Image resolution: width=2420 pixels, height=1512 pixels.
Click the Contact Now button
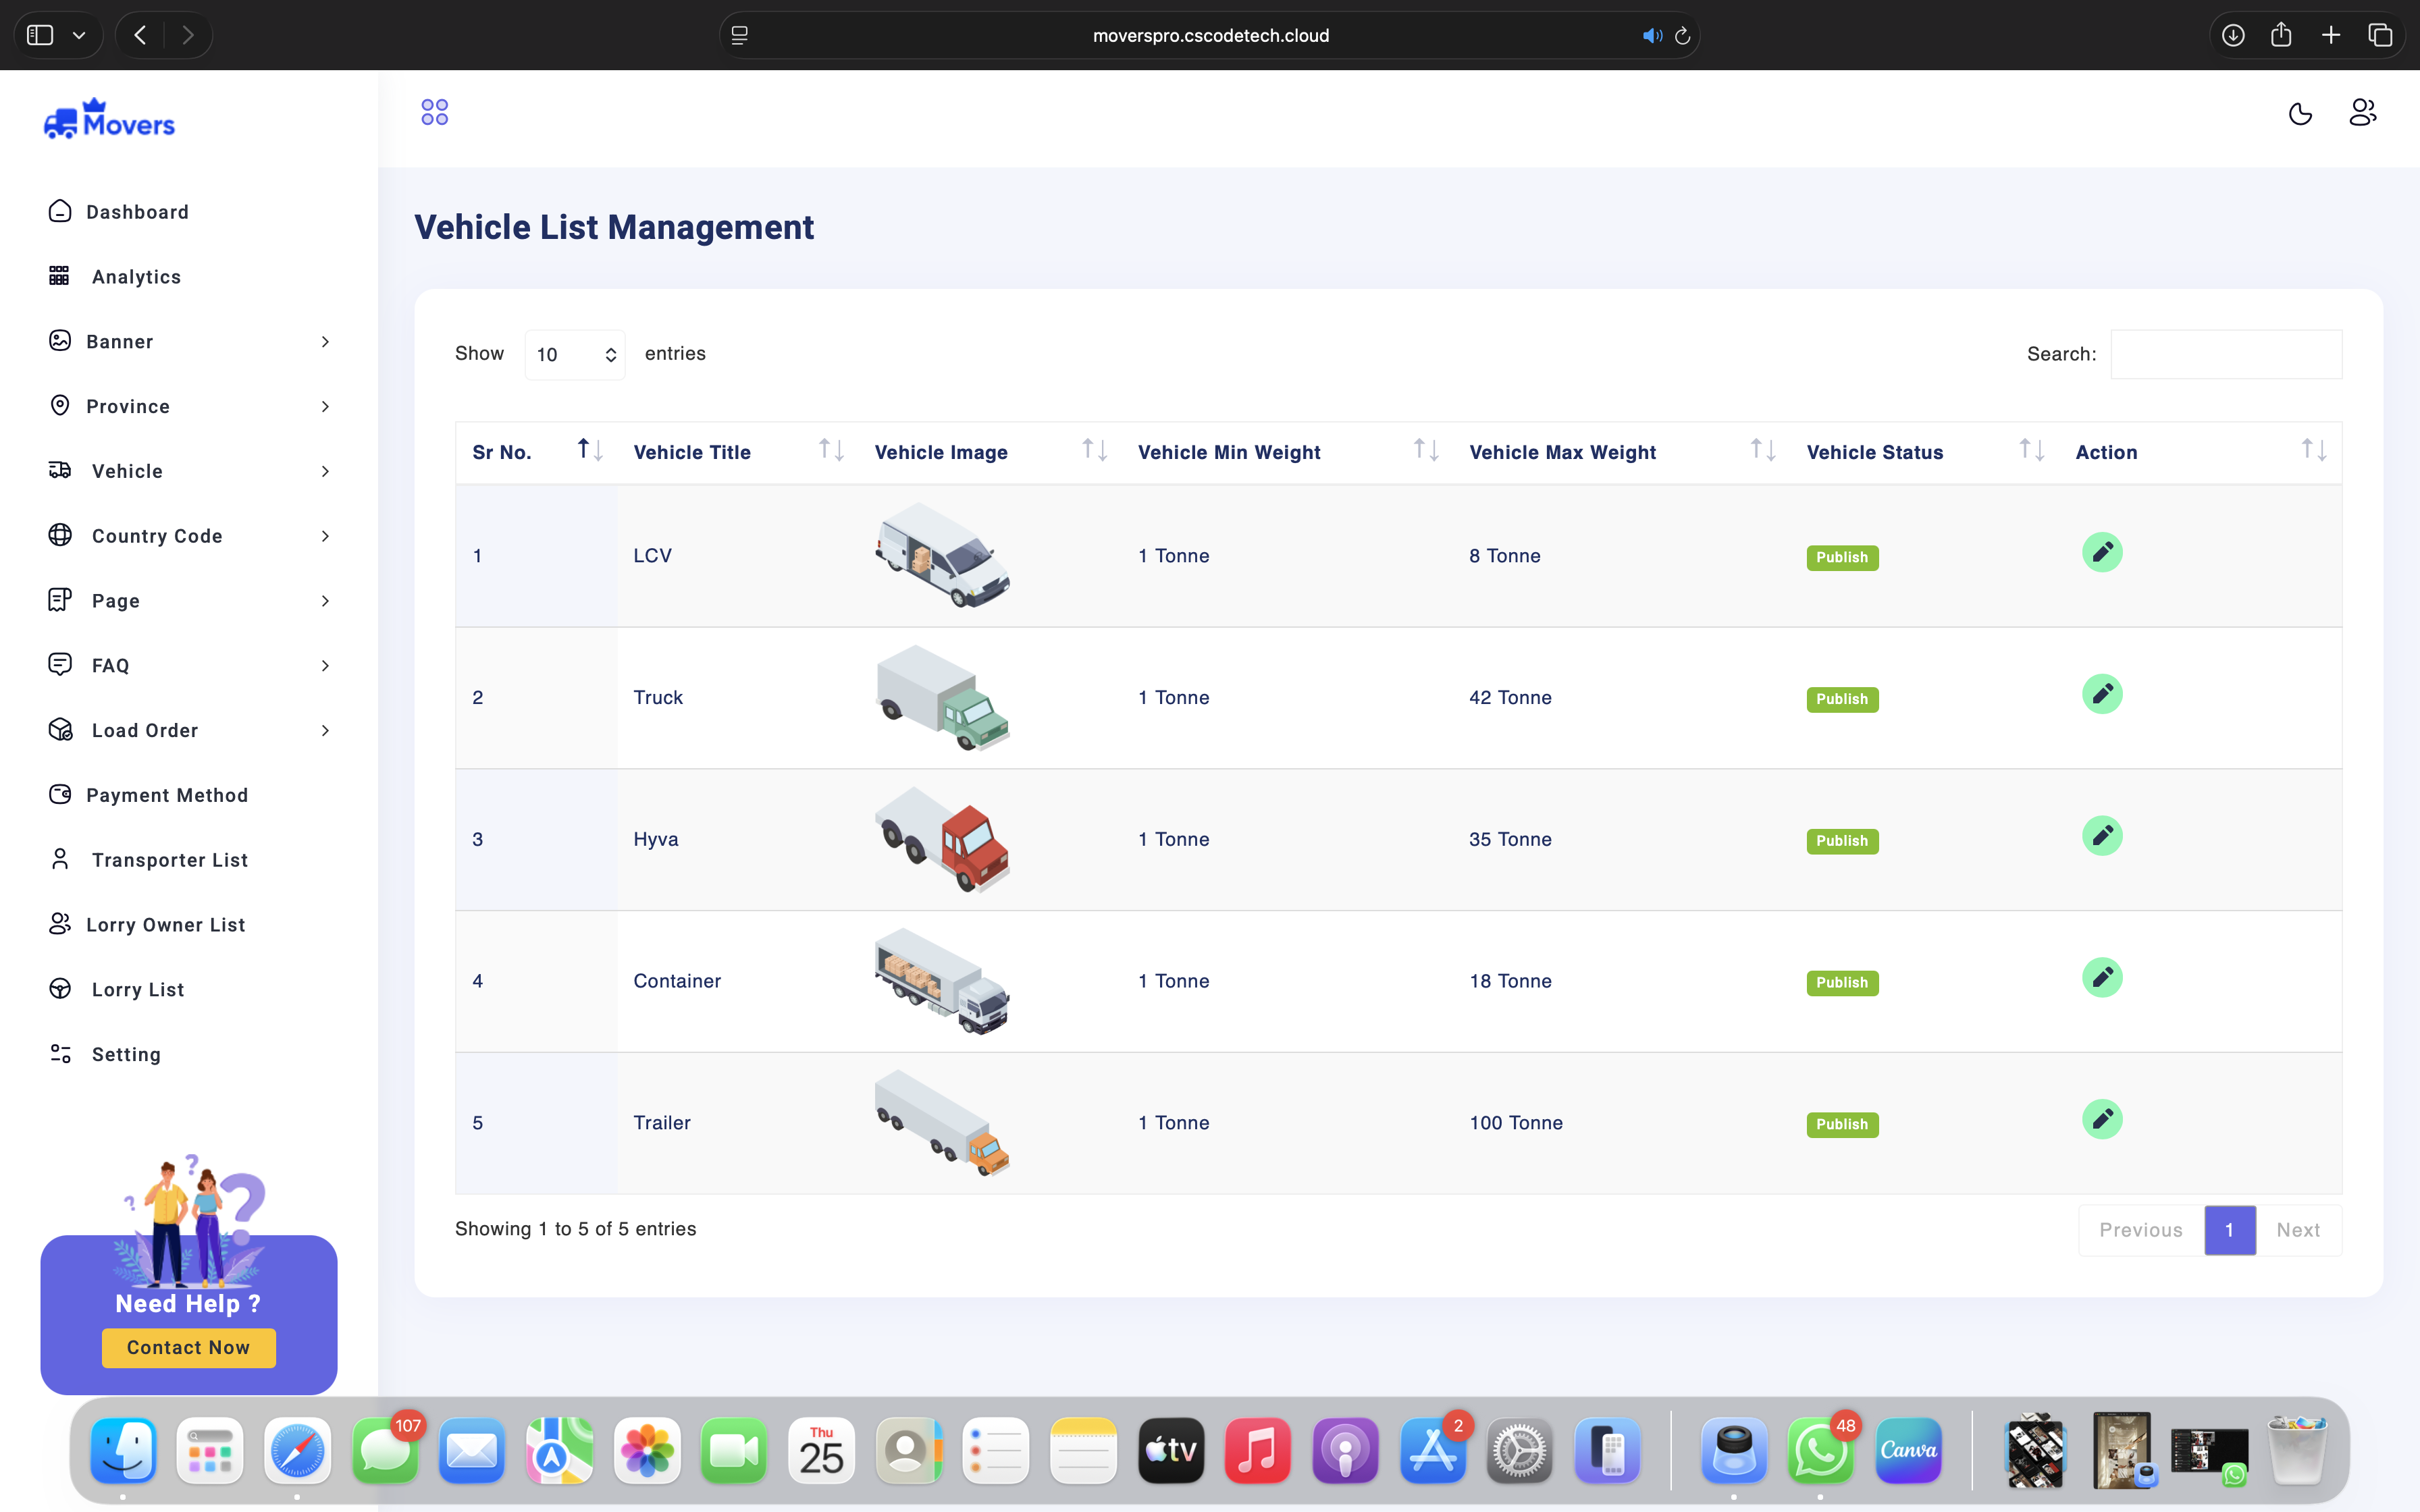[189, 1347]
